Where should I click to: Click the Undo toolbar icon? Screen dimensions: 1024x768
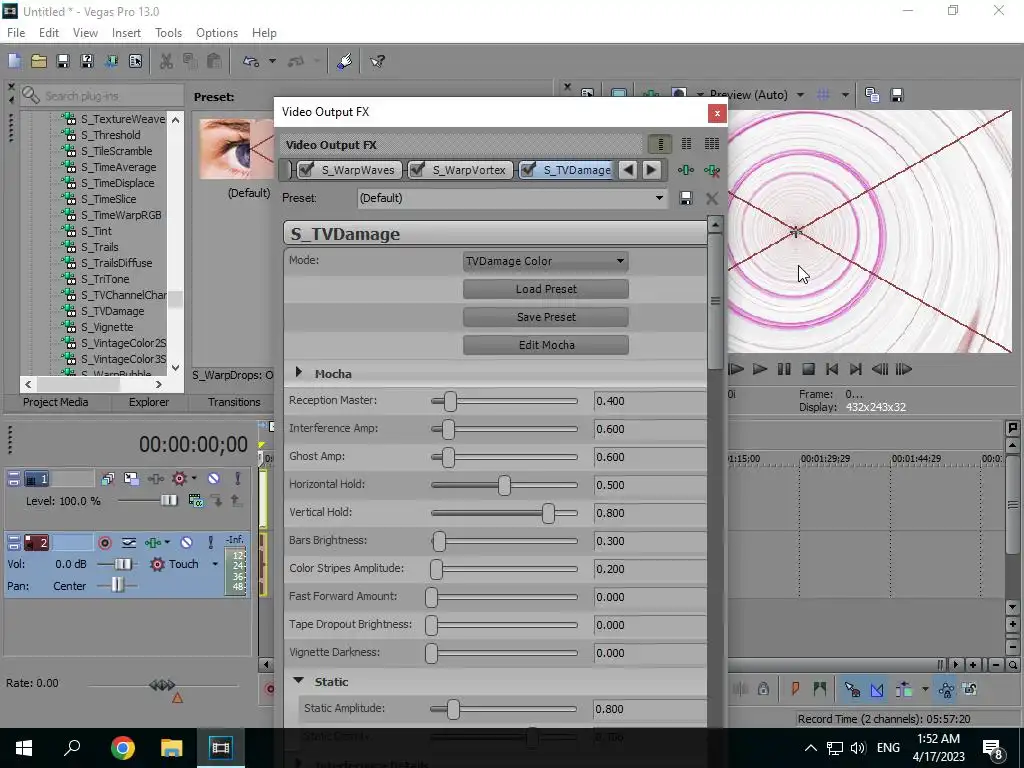[x=251, y=61]
